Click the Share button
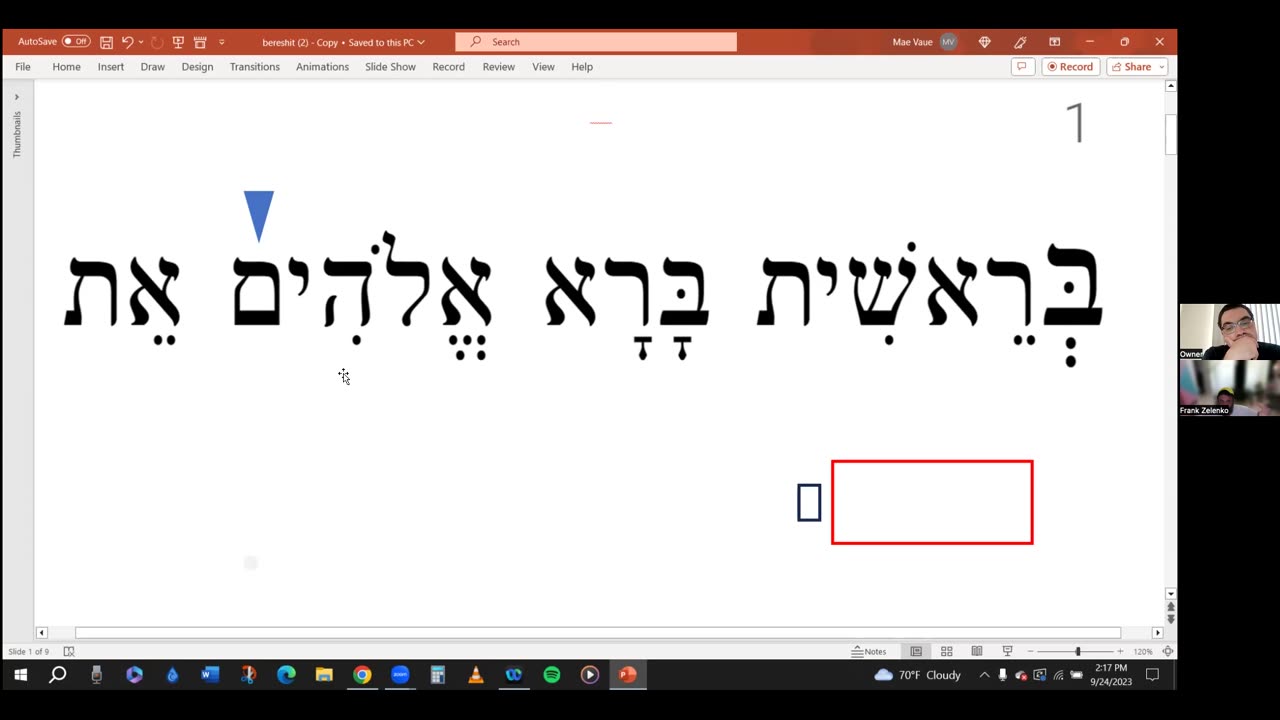The height and width of the screenshot is (720, 1280). 1131,67
